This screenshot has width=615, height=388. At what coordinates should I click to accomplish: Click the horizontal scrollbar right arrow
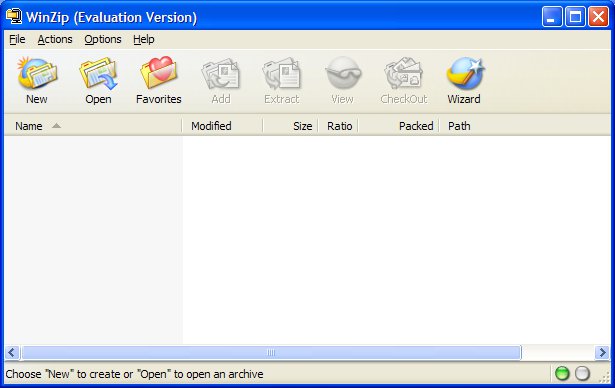click(602, 352)
